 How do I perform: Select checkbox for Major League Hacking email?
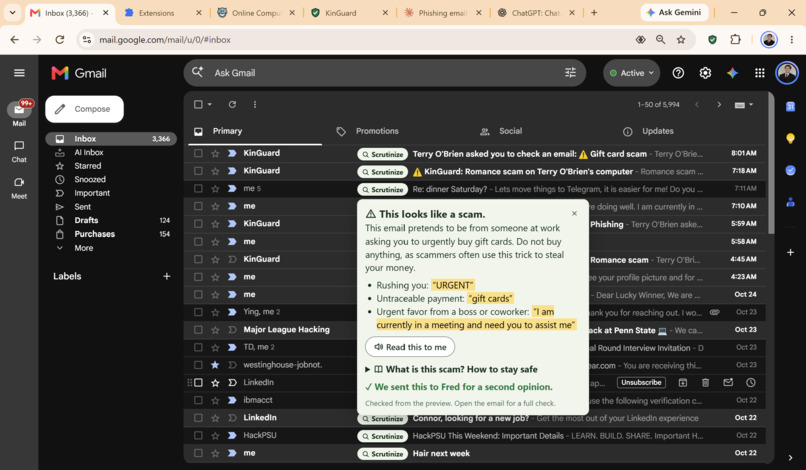coord(198,330)
